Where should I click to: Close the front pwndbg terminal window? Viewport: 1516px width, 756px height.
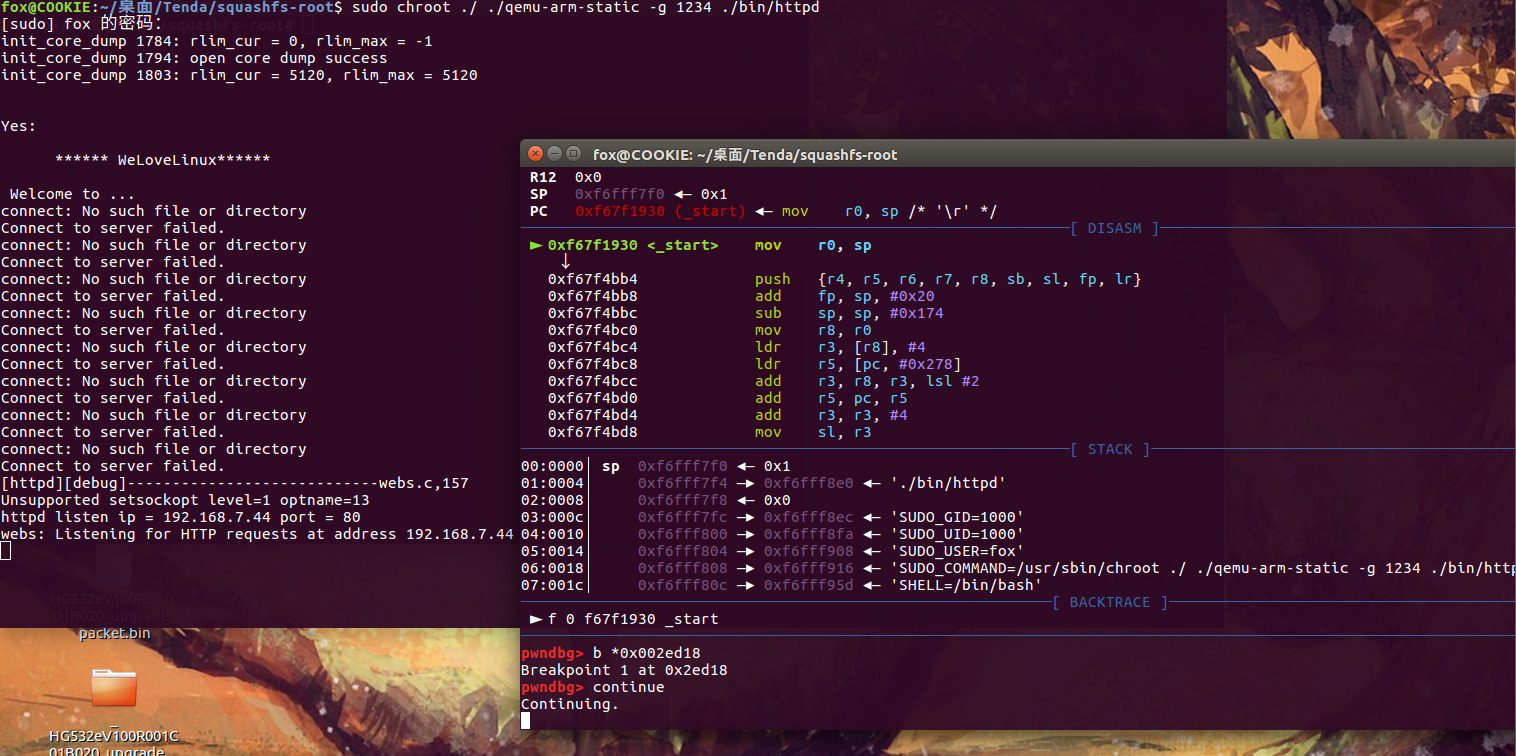tap(536, 154)
